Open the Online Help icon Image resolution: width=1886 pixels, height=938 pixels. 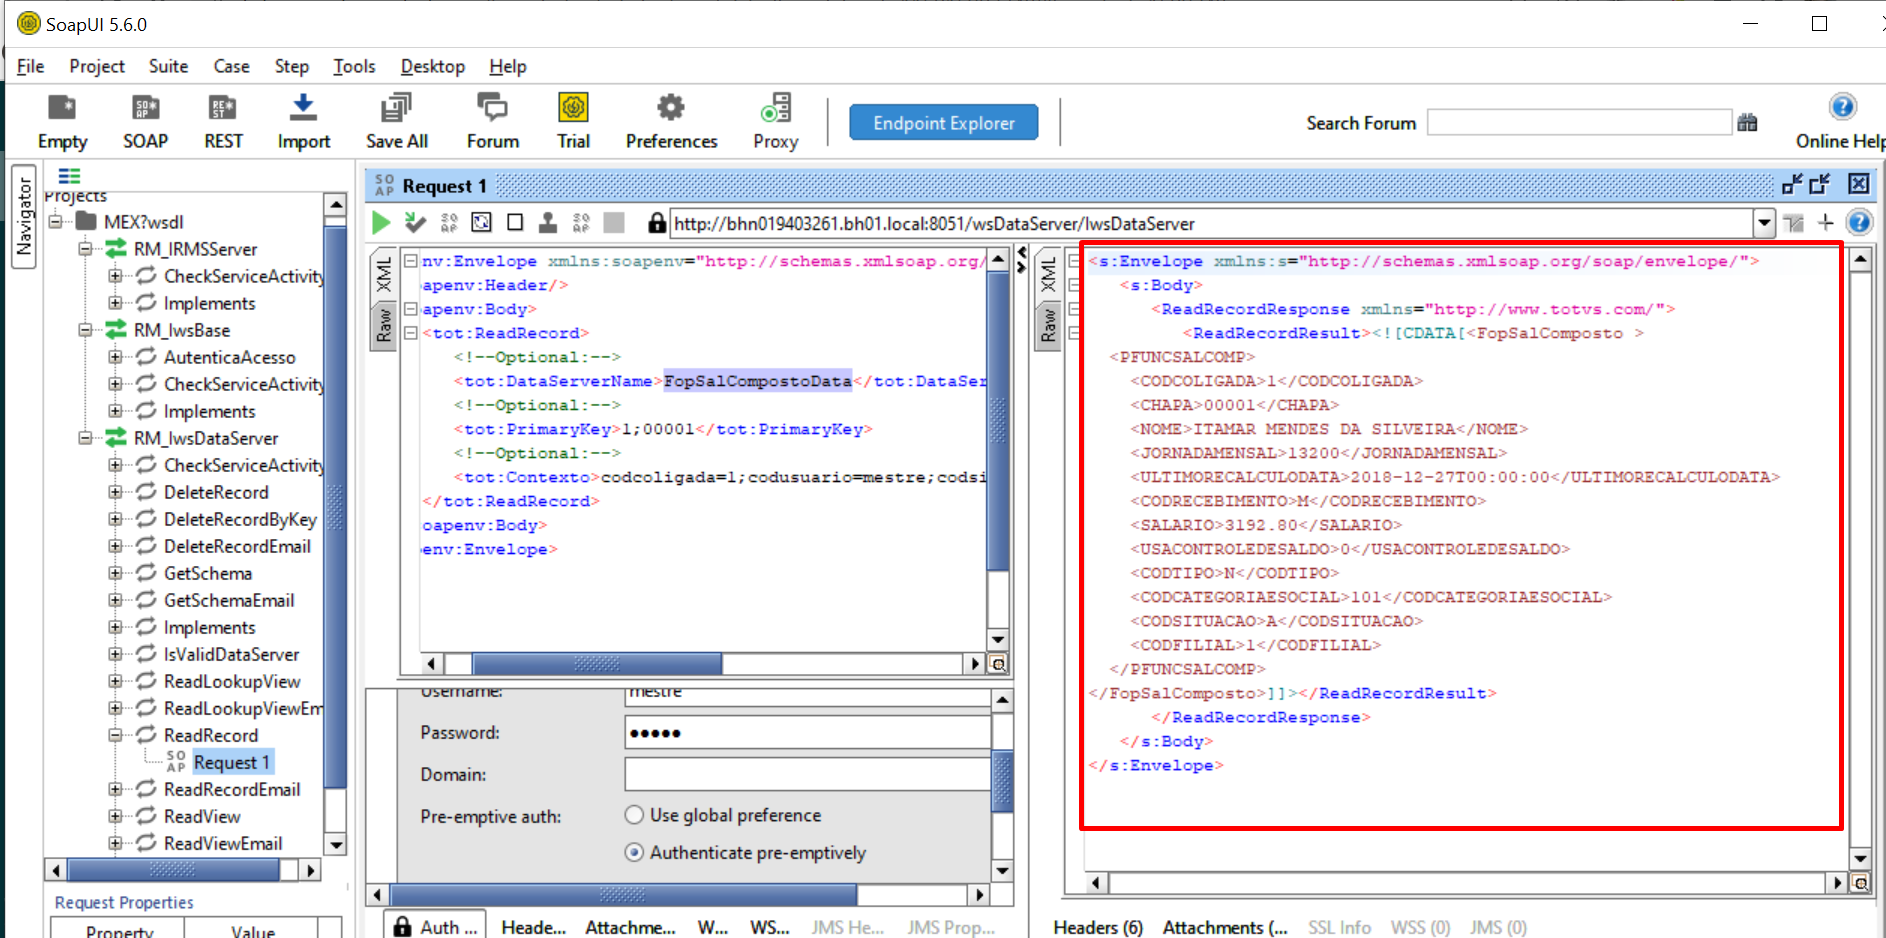click(x=1842, y=107)
